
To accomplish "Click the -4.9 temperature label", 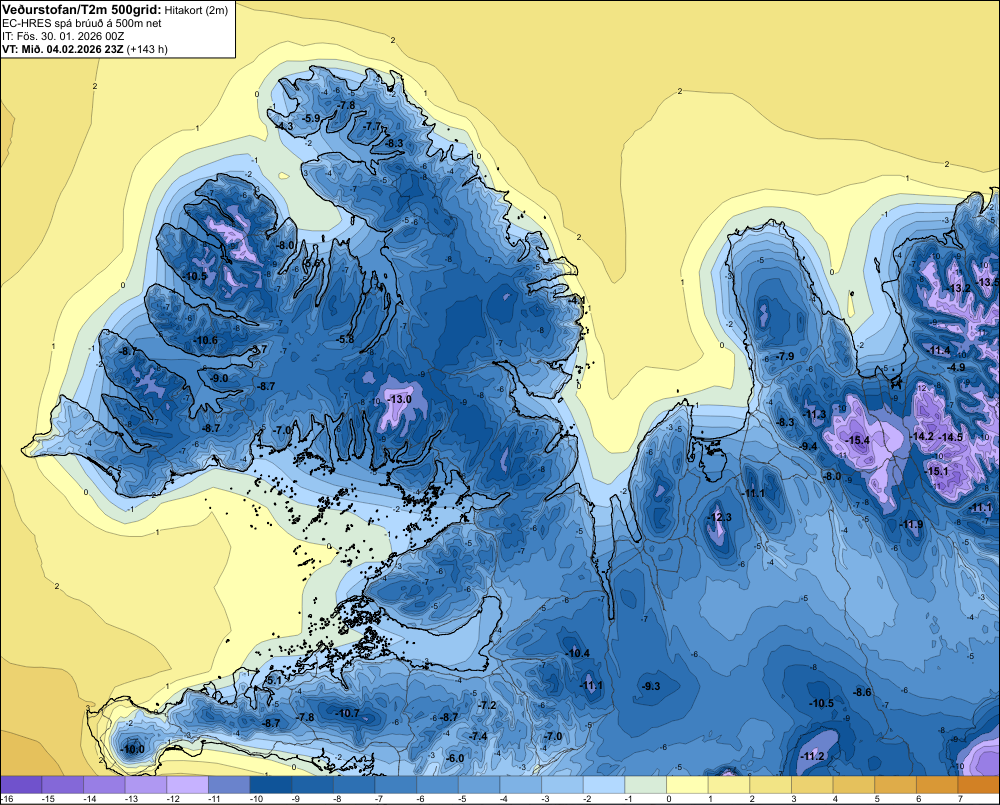I will pyautogui.click(x=956, y=367).
